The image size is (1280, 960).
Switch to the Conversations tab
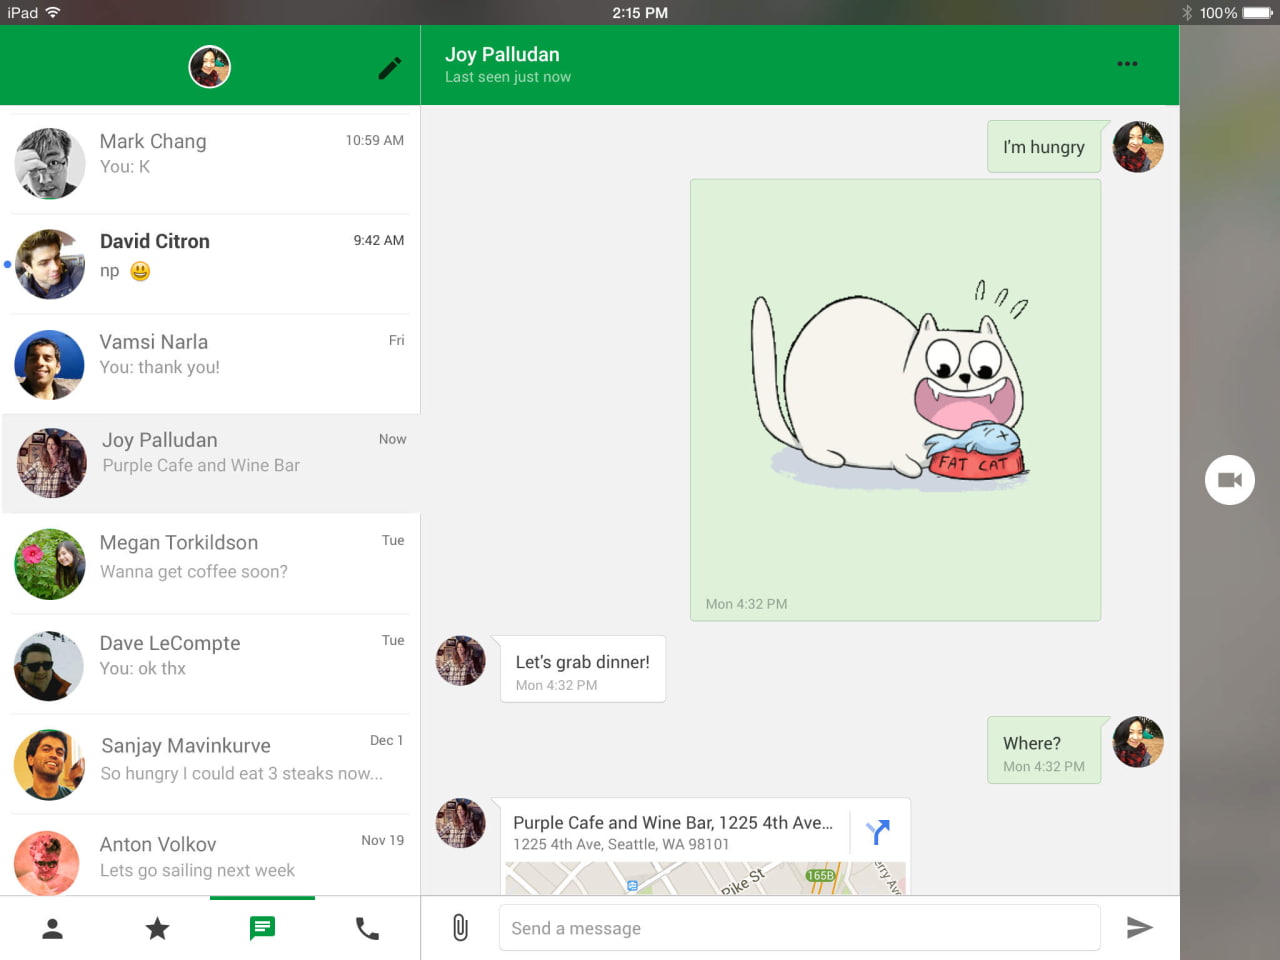coord(262,928)
